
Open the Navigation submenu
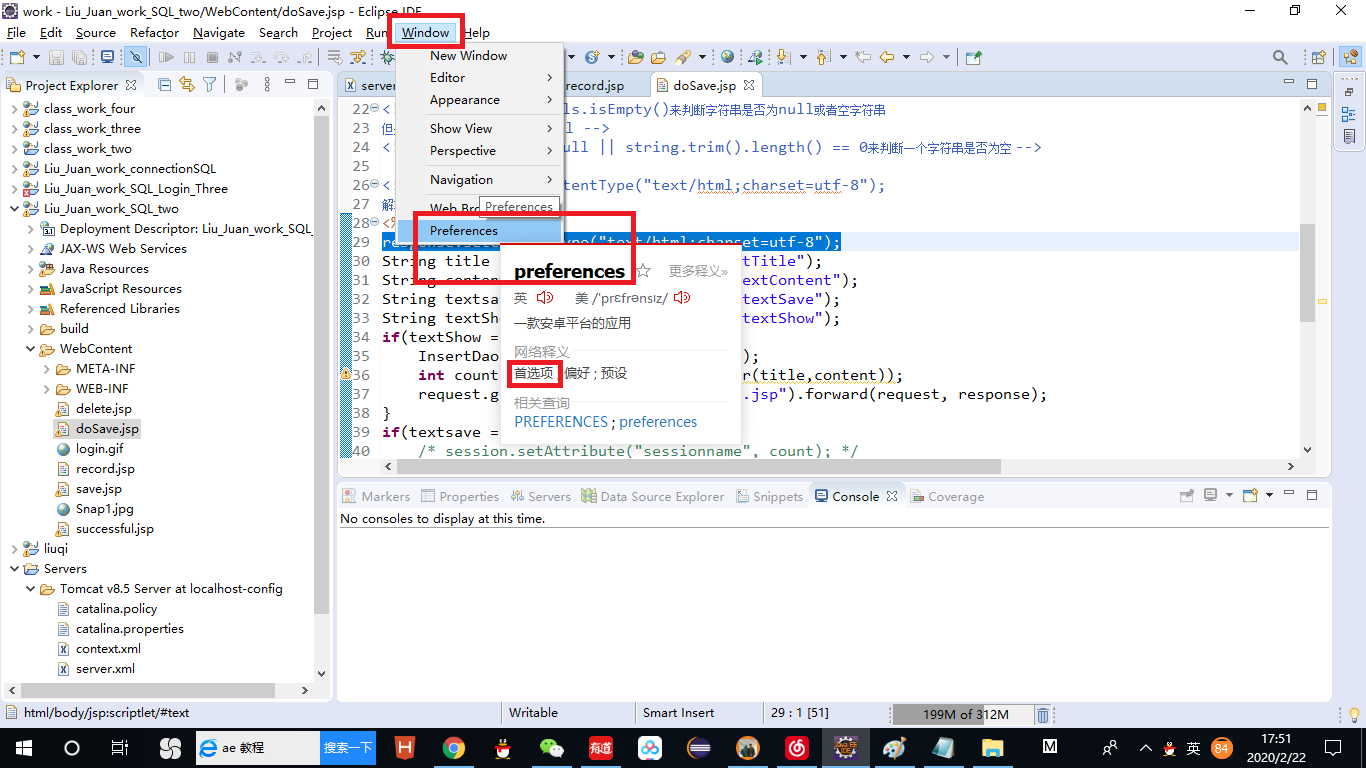(479, 180)
